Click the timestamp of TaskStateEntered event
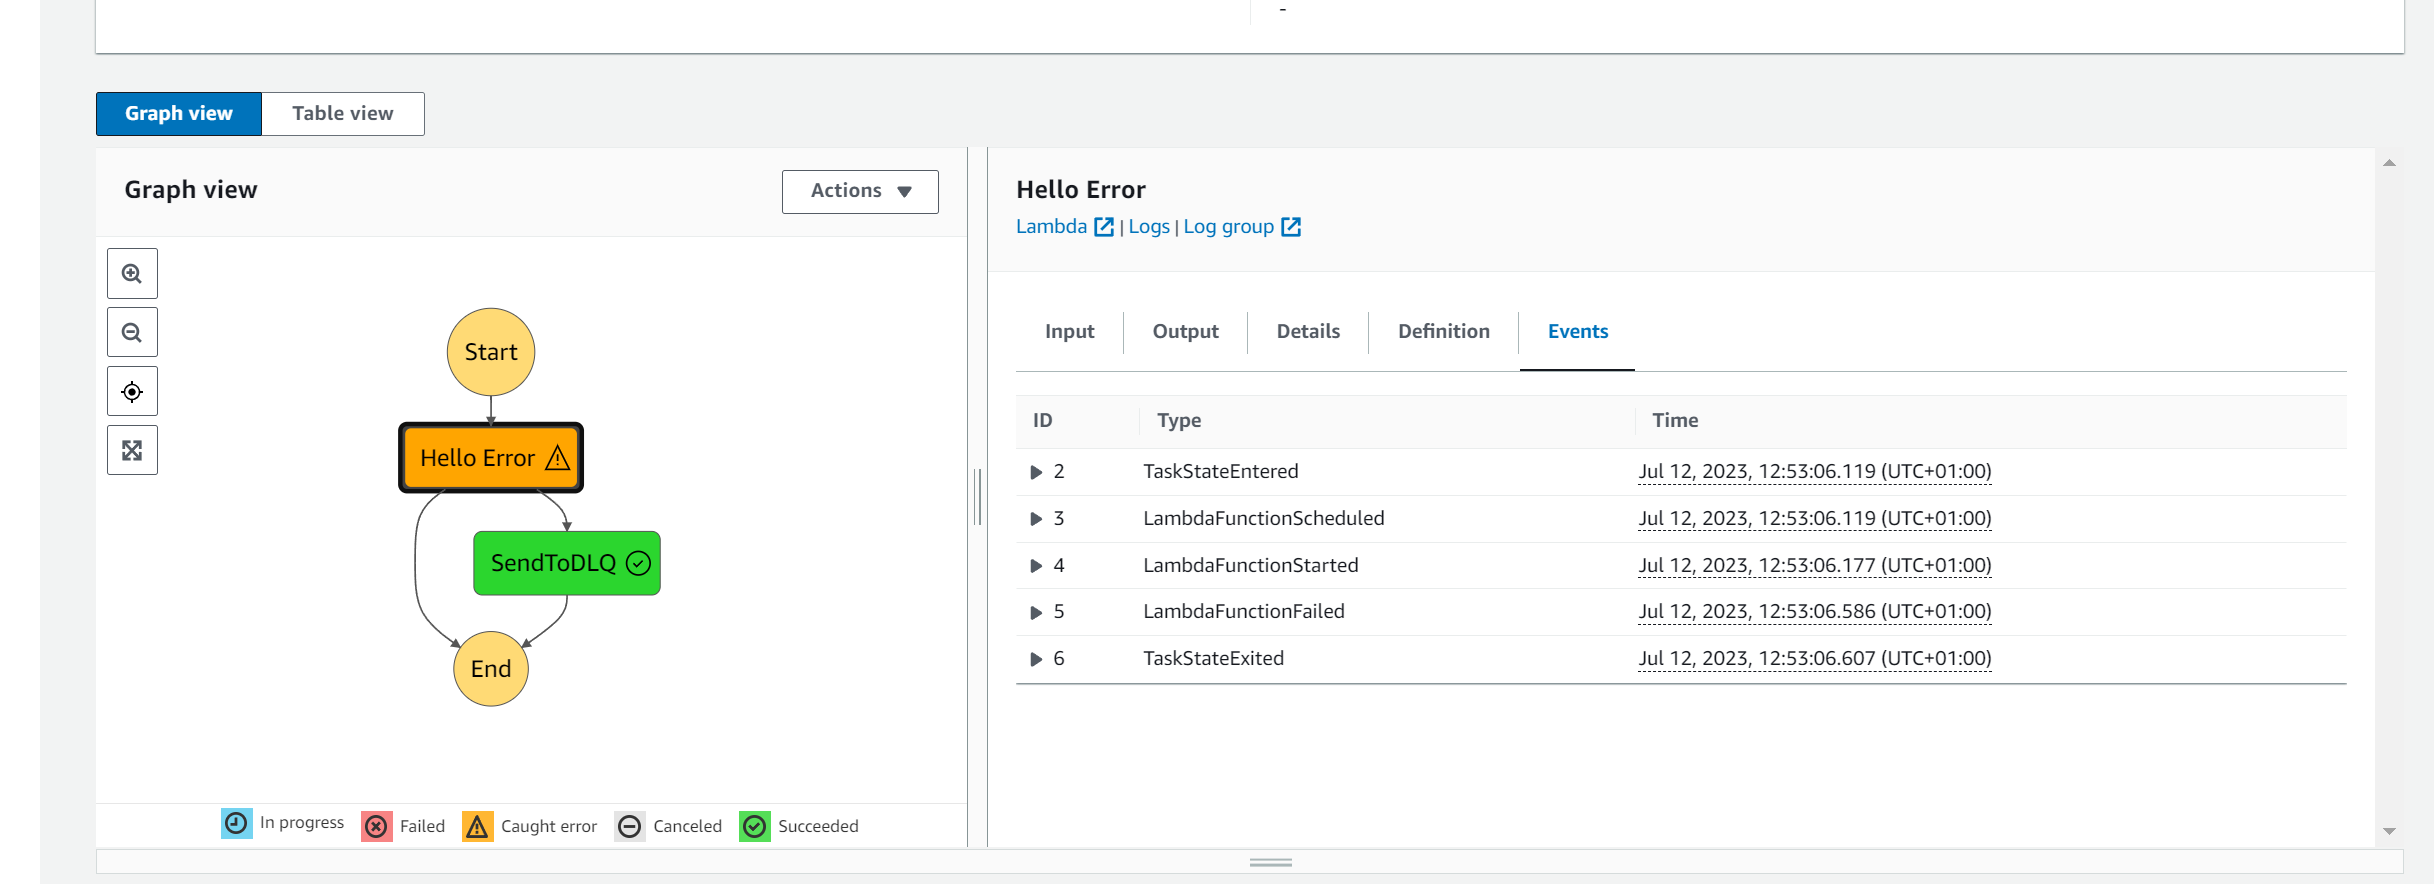 point(1815,472)
